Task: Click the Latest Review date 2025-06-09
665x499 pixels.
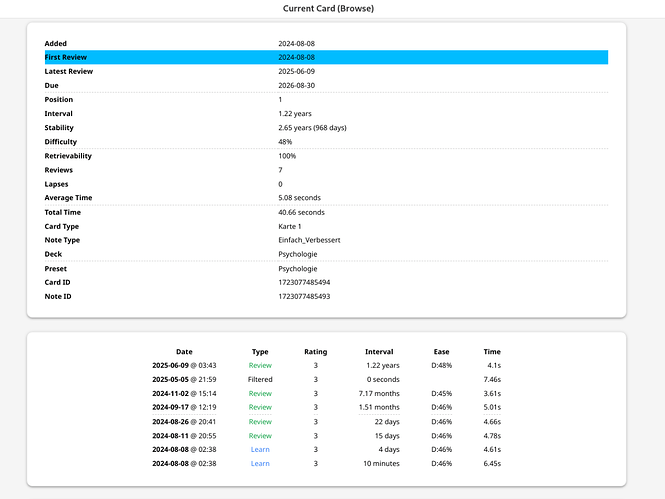Action: click(296, 71)
